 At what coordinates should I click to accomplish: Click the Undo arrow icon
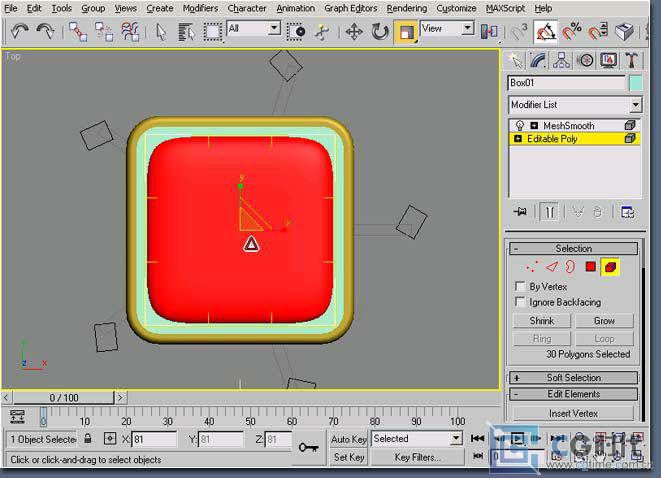pyautogui.click(x=19, y=32)
